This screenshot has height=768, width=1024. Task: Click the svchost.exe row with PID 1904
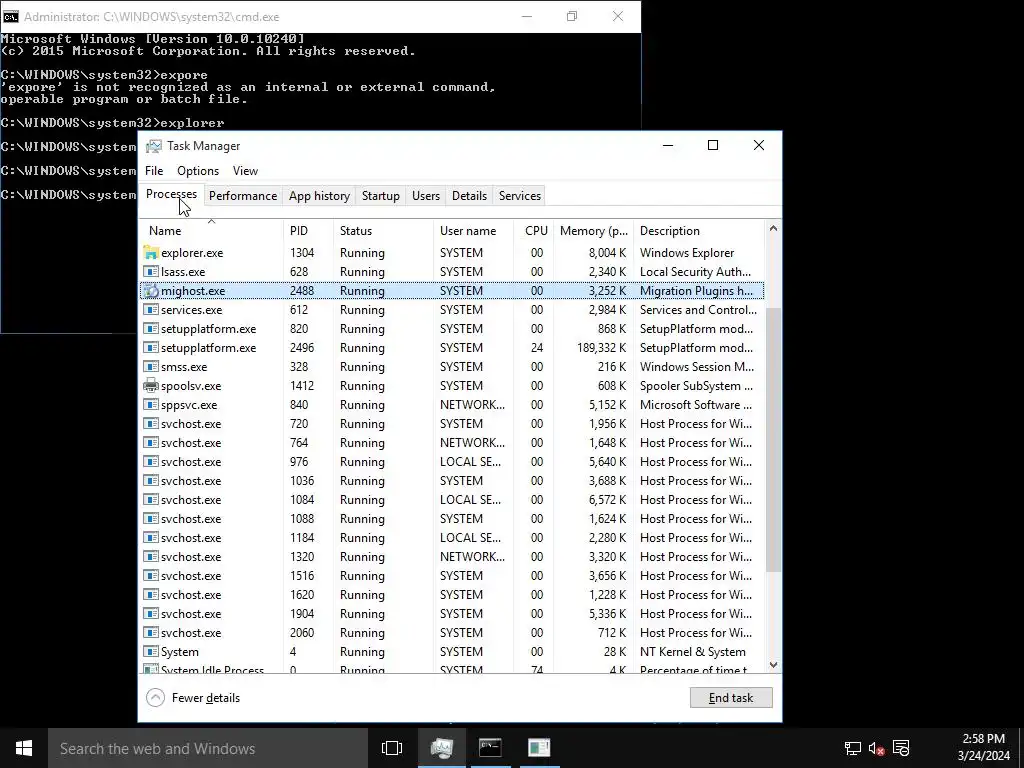[x=452, y=614]
